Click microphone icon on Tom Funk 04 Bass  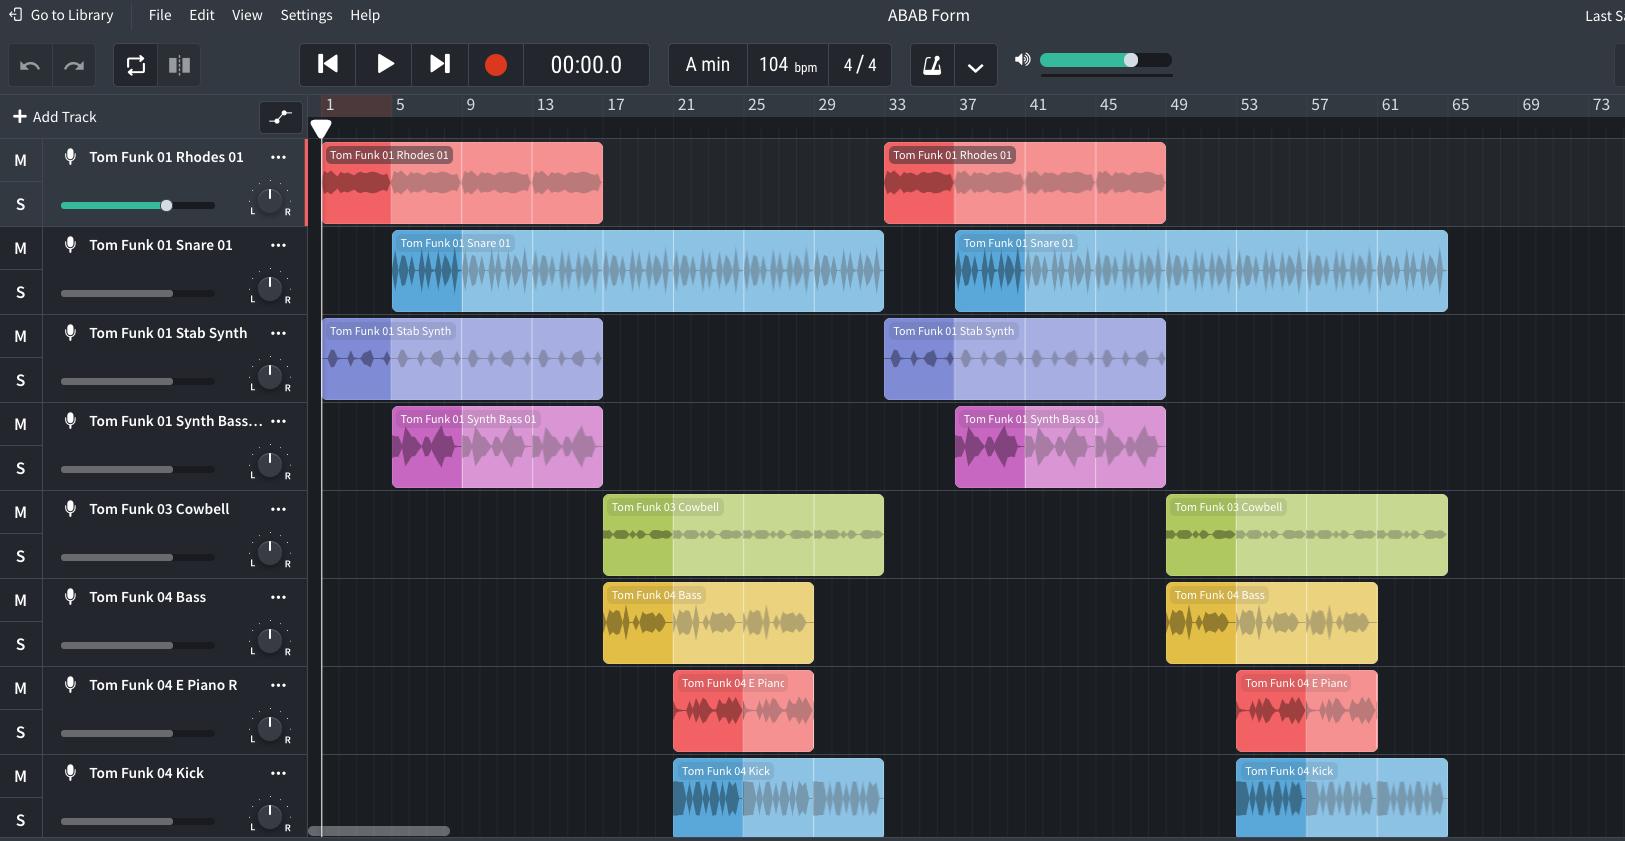(x=70, y=596)
